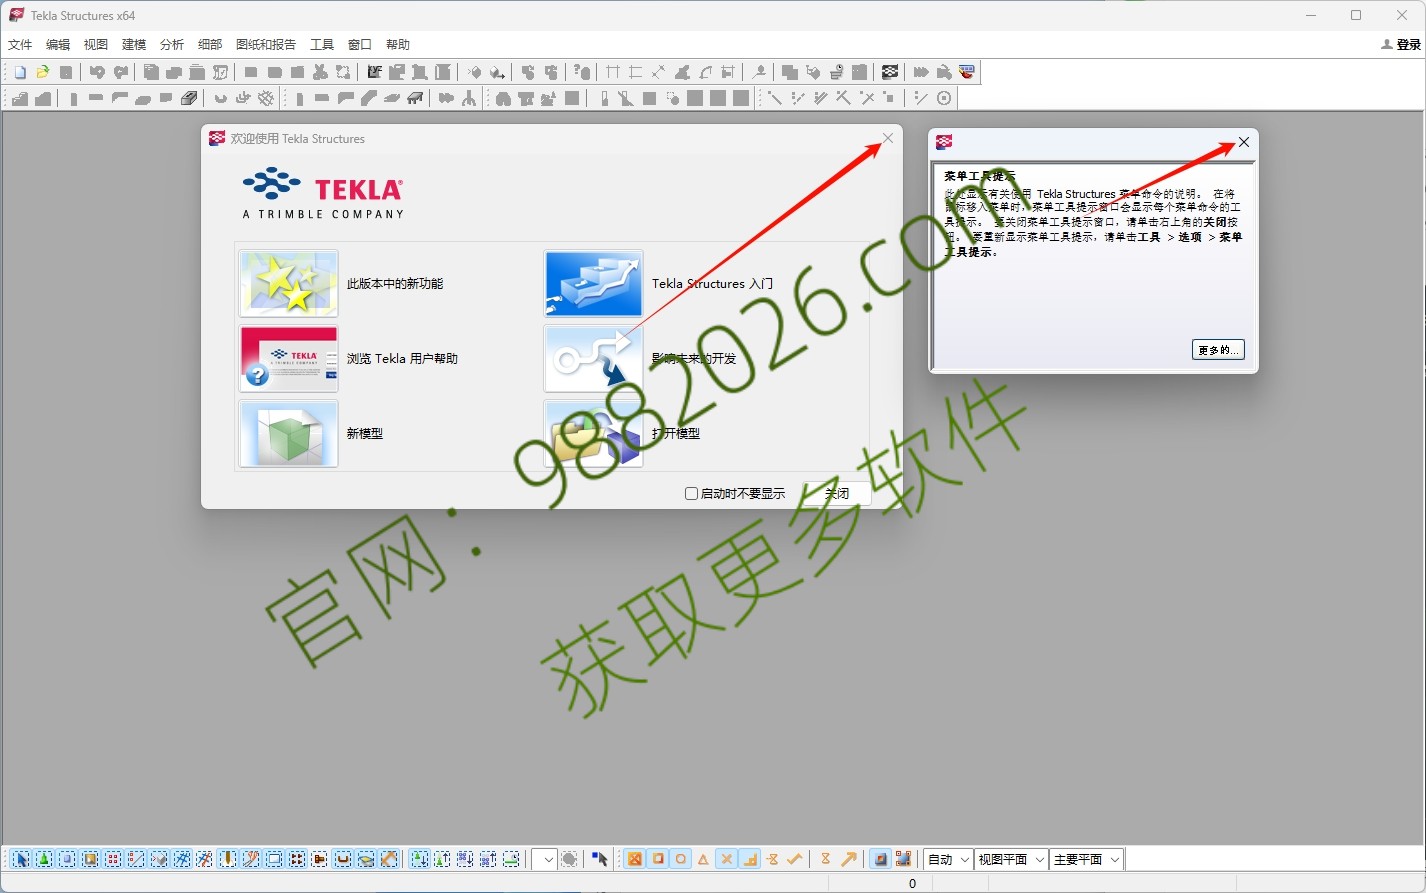Click the 更多的... button in tooltip window
The height and width of the screenshot is (893, 1426).
coord(1218,349)
